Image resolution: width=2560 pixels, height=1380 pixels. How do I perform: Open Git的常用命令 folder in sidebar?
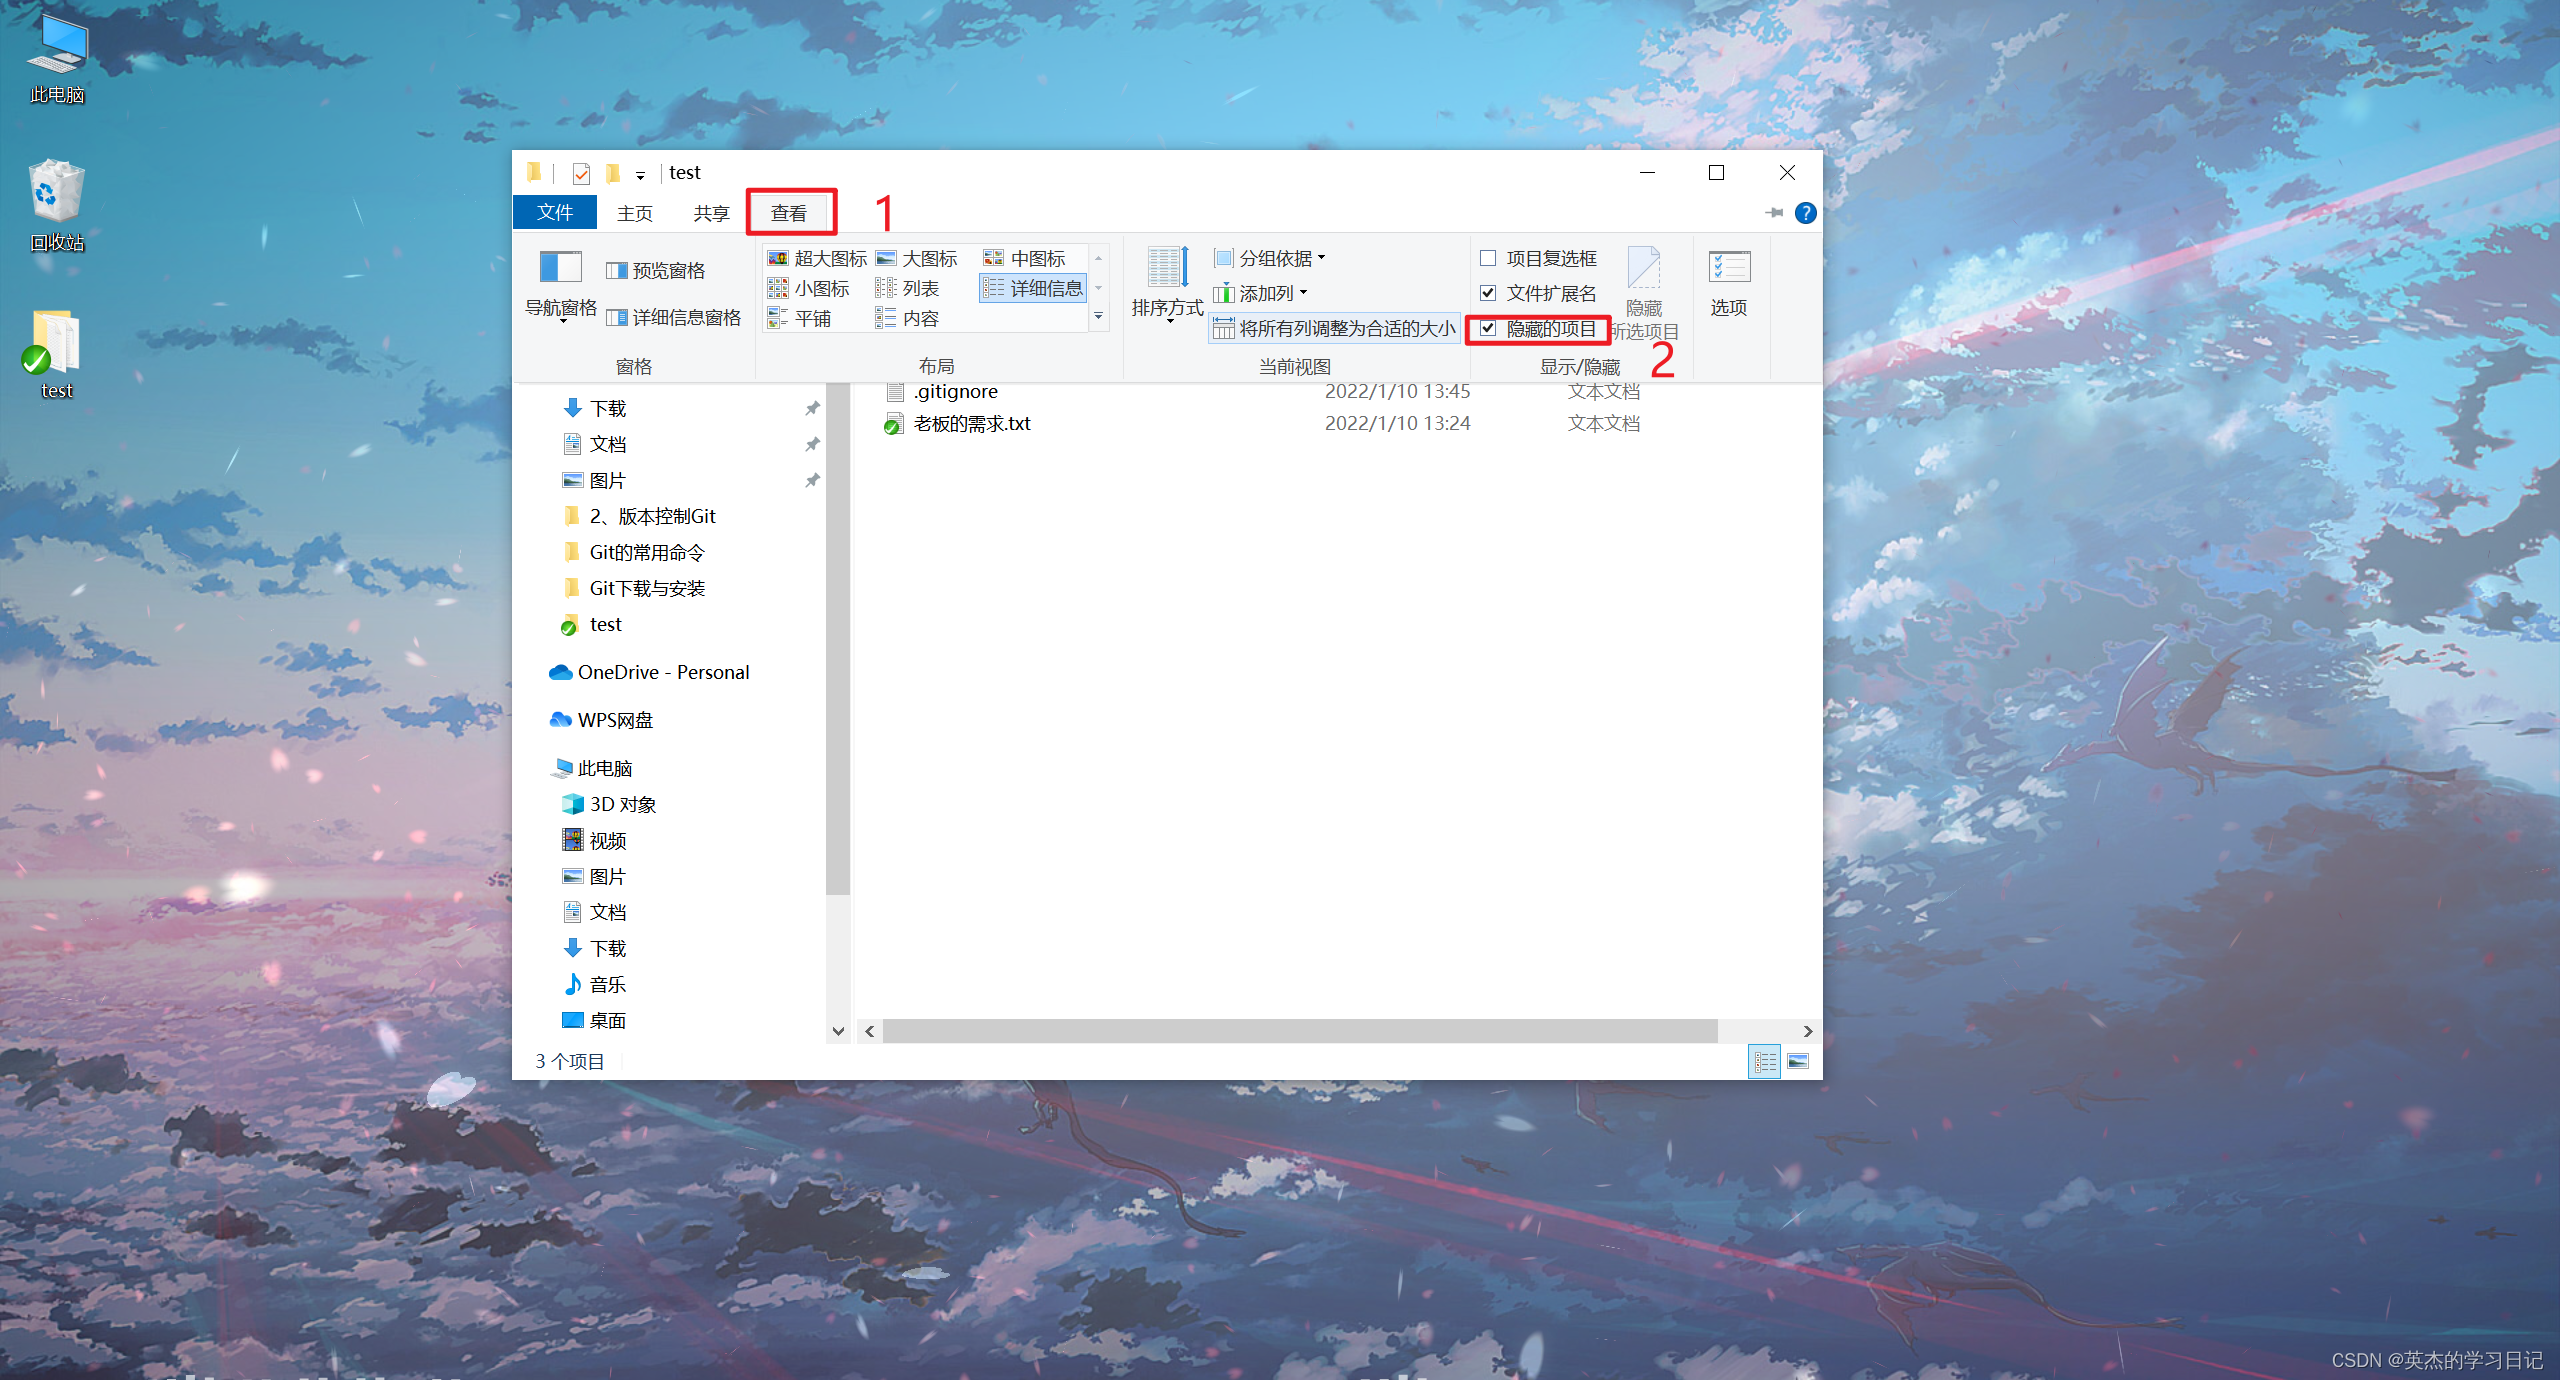pyautogui.click(x=634, y=552)
